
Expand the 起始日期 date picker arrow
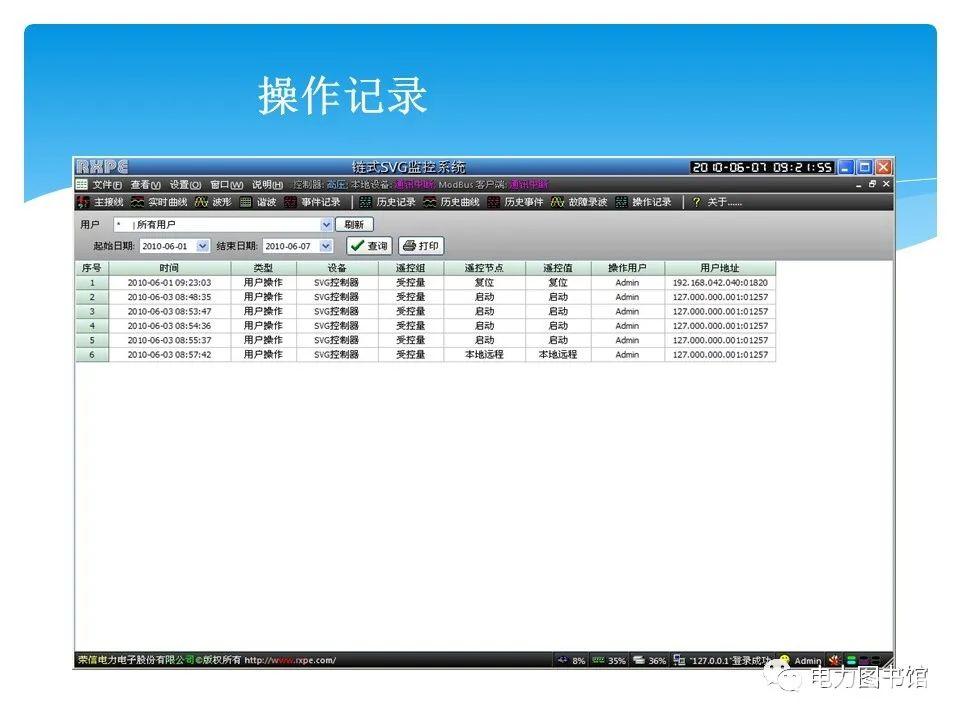(203, 246)
